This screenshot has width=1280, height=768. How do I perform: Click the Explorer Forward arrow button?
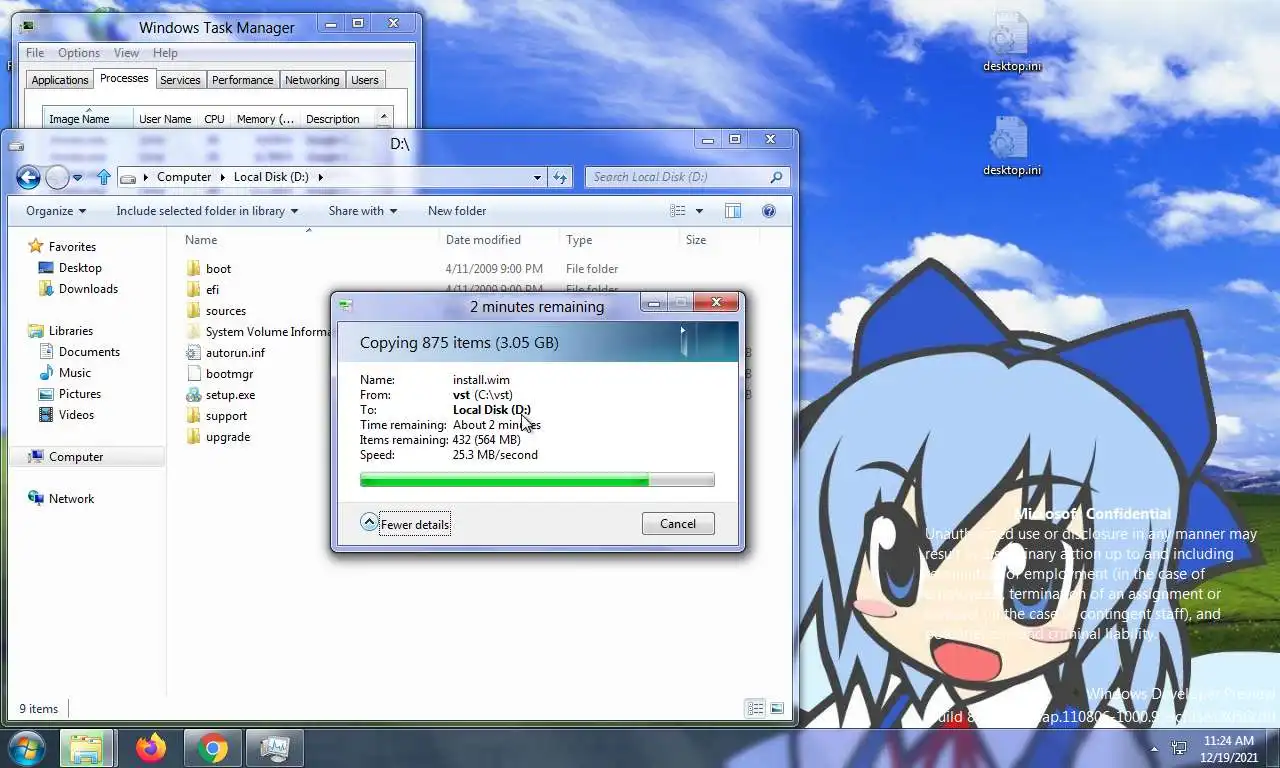click(x=57, y=178)
